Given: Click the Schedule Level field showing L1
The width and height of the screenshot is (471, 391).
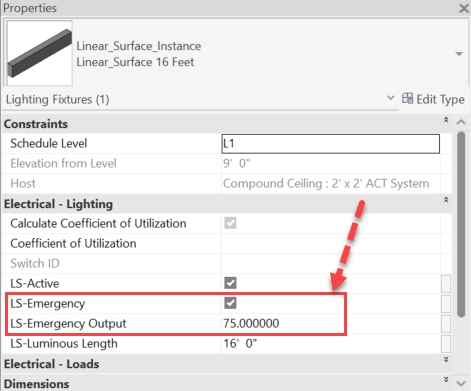Looking at the screenshot, I should 331,144.
